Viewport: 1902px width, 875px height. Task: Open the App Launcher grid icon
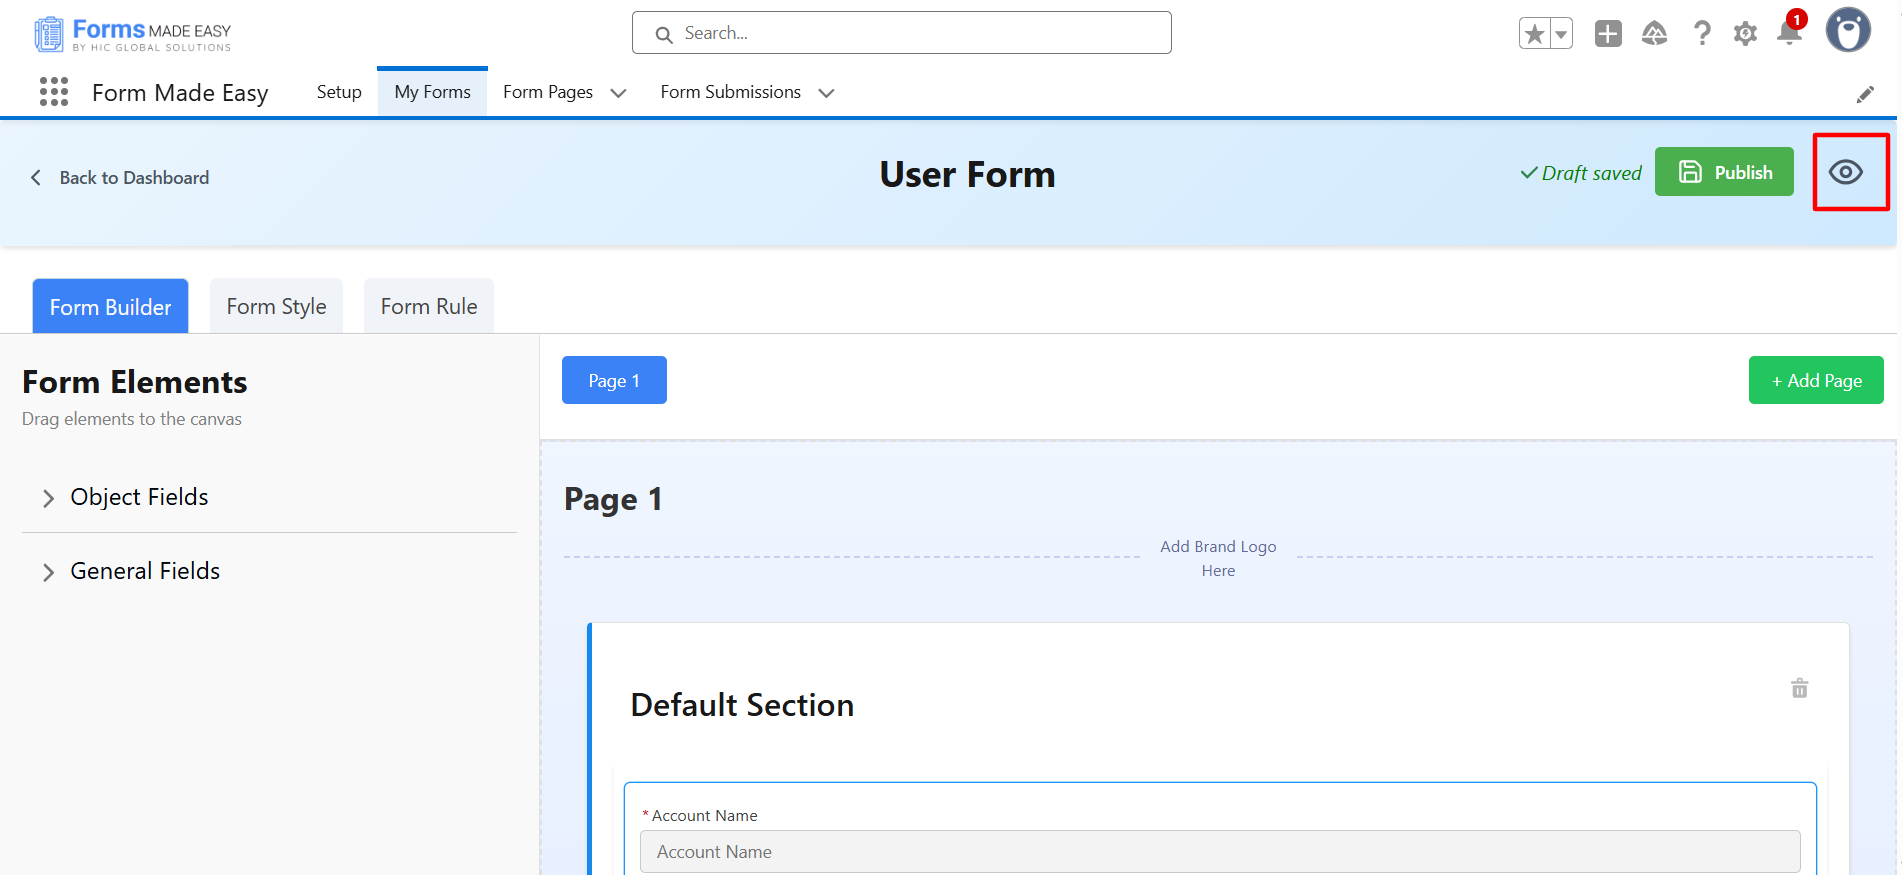click(x=54, y=92)
